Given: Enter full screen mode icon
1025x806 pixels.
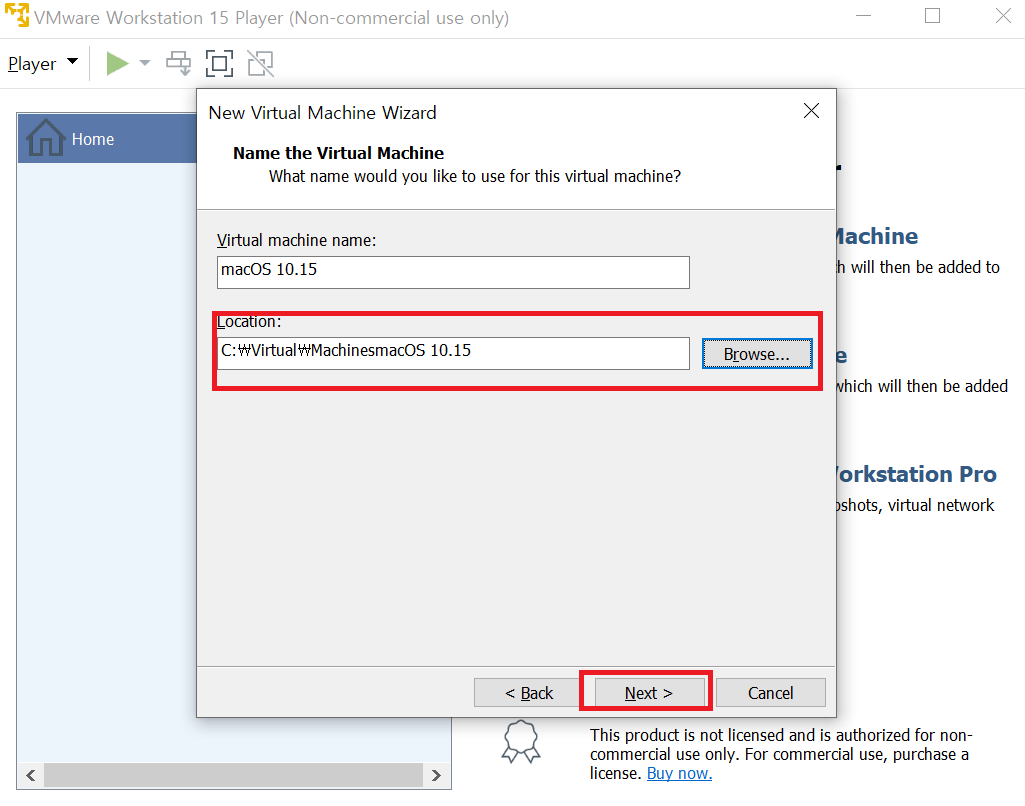Looking at the screenshot, I should [219, 64].
